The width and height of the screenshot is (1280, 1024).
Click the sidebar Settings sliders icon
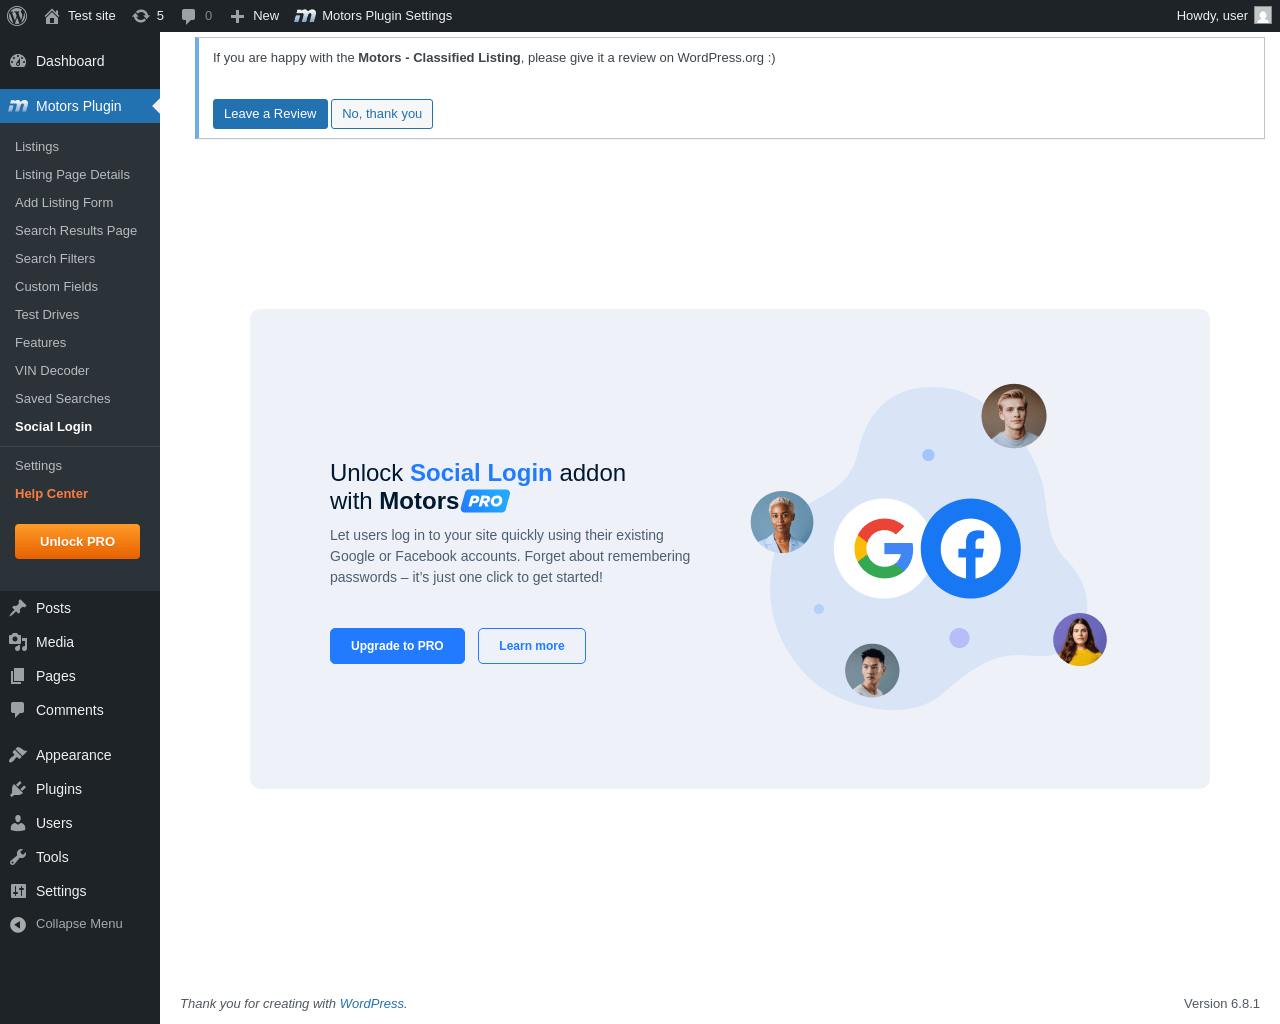point(18,891)
